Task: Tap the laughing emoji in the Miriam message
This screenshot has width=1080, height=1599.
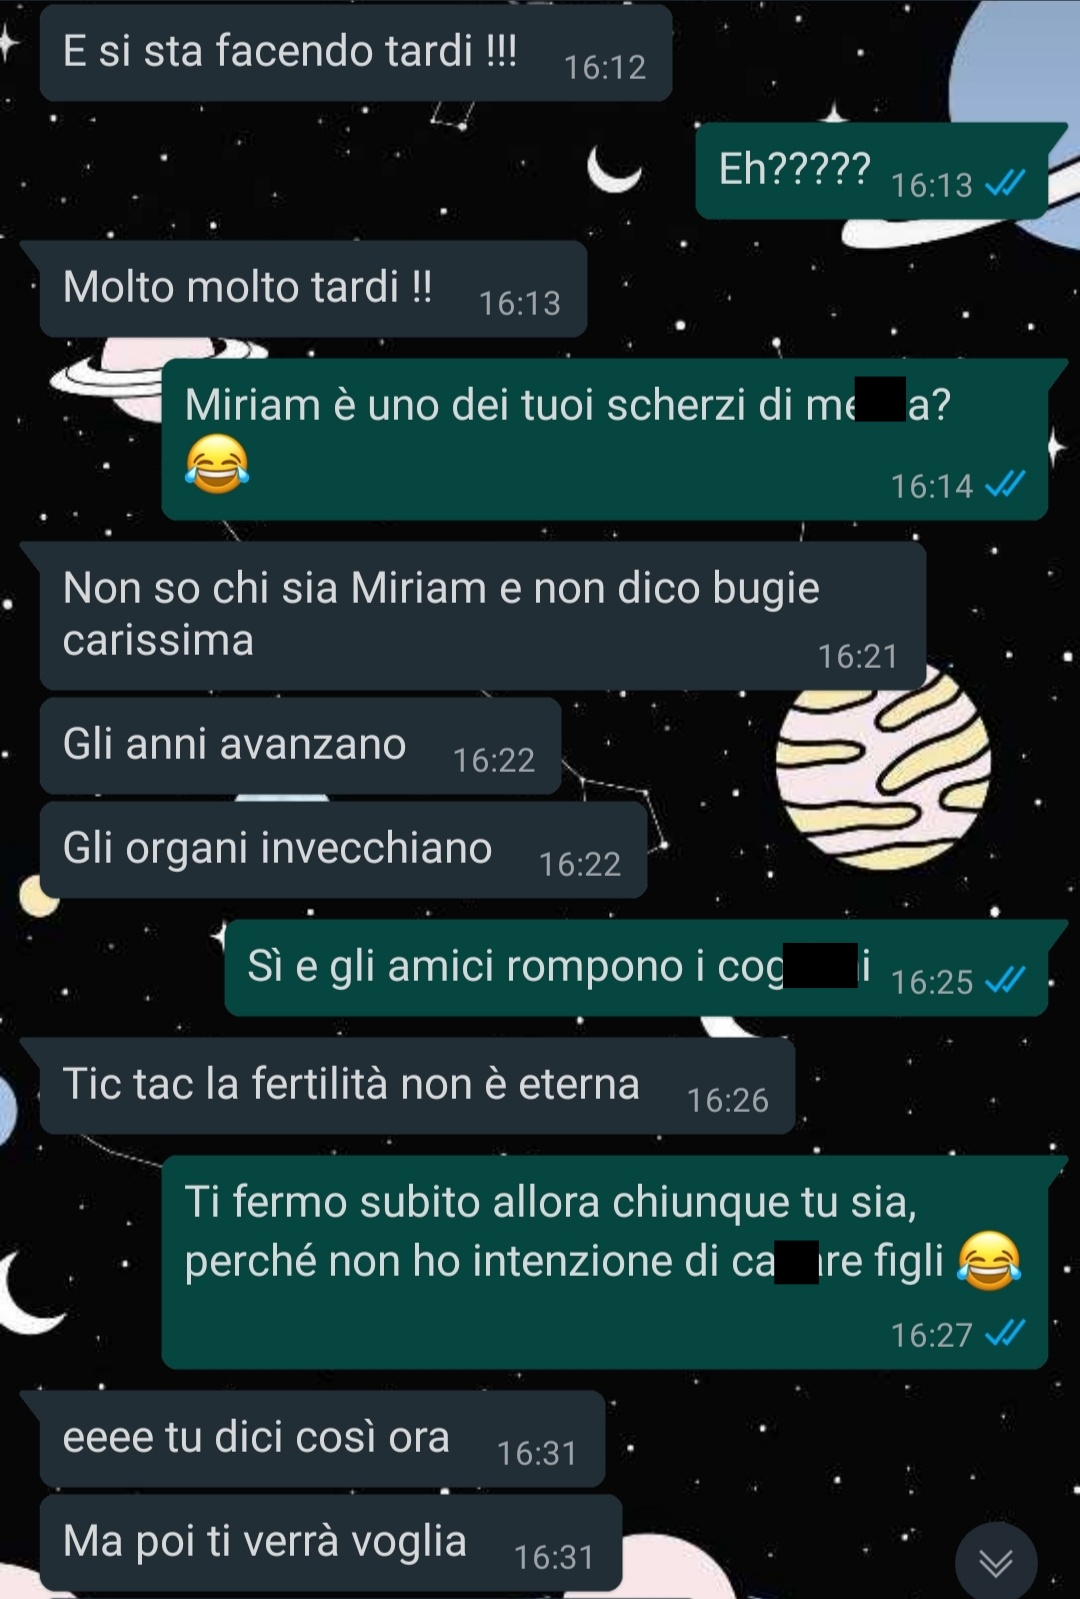Action: pos(217,464)
